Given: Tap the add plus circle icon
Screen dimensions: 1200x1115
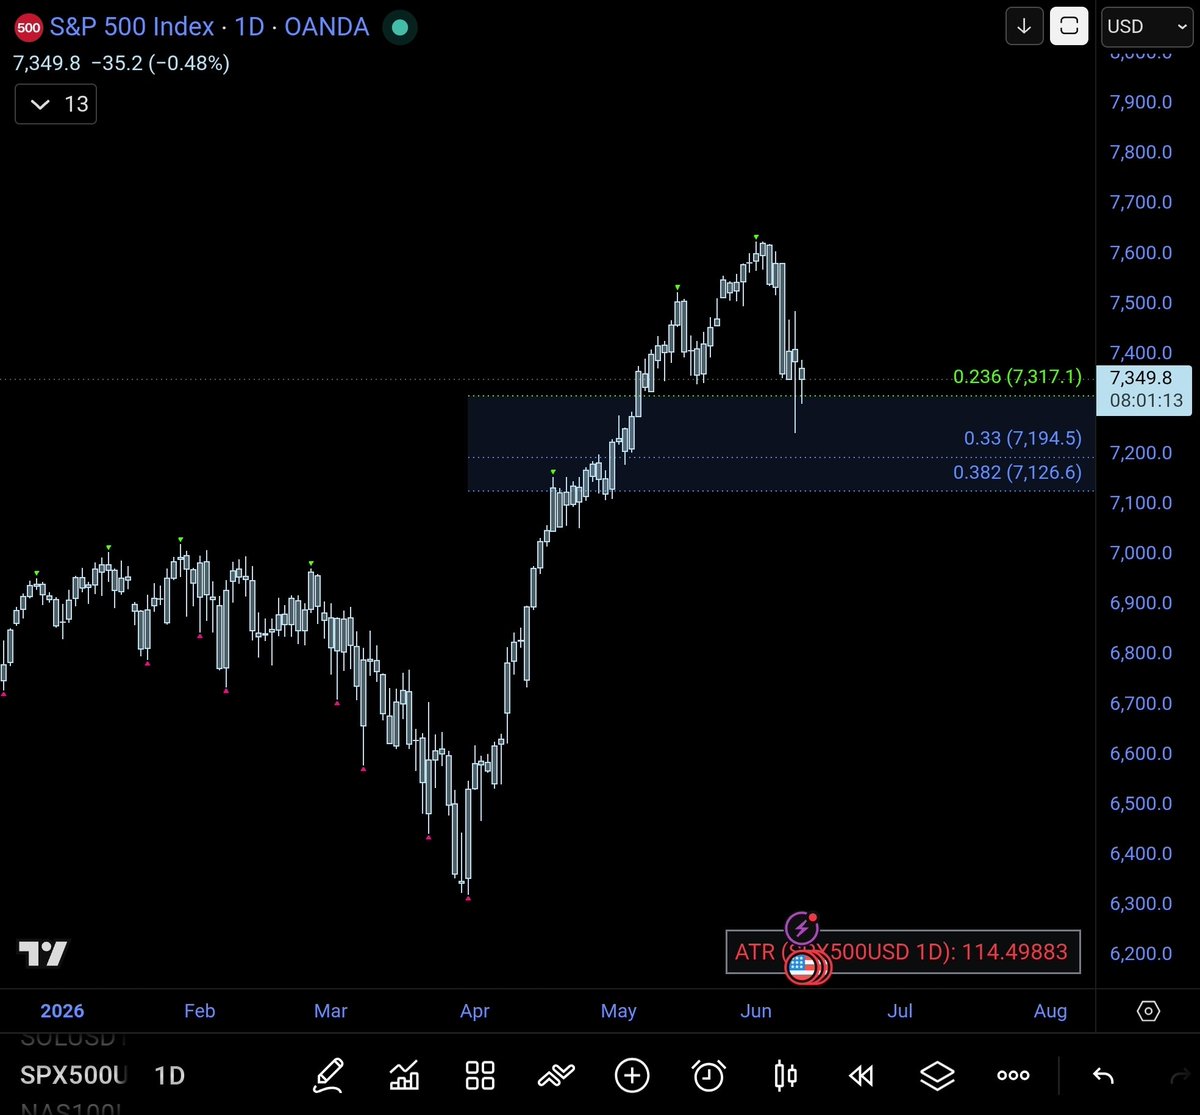Looking at the screenshot, I should click(632, 1076).
